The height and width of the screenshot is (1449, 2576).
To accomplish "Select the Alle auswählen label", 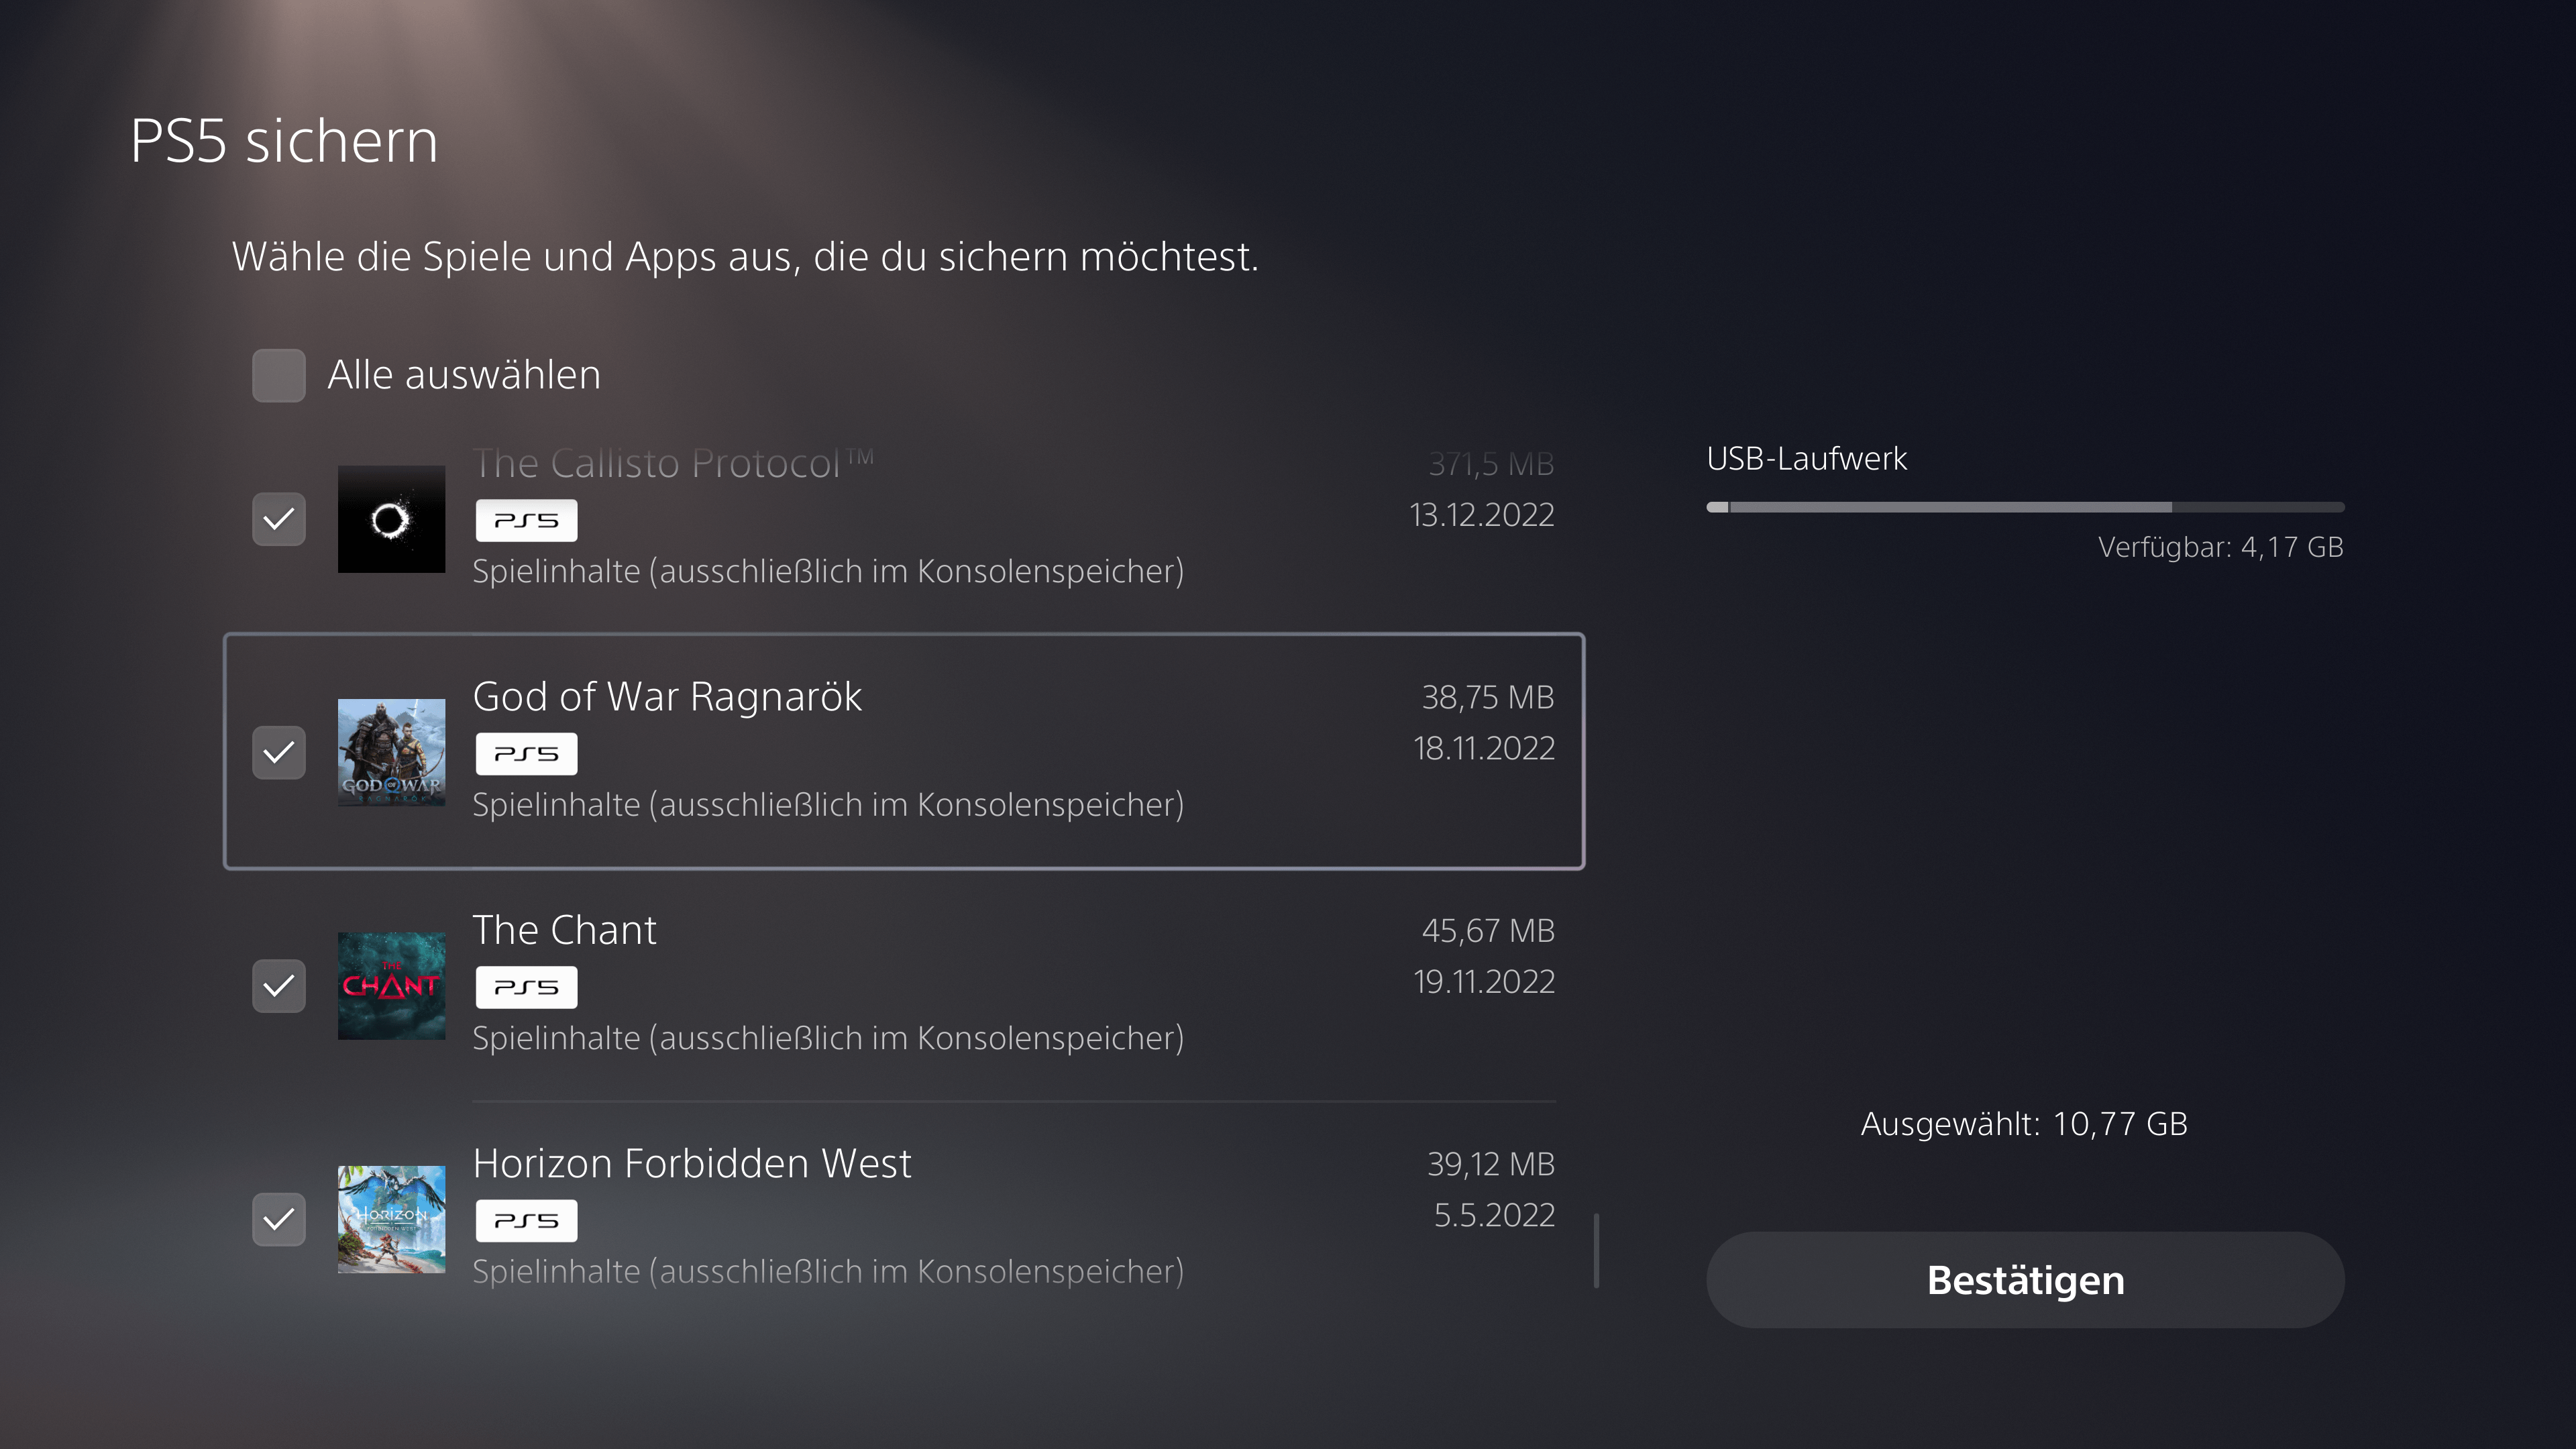I will click(464, 375).
